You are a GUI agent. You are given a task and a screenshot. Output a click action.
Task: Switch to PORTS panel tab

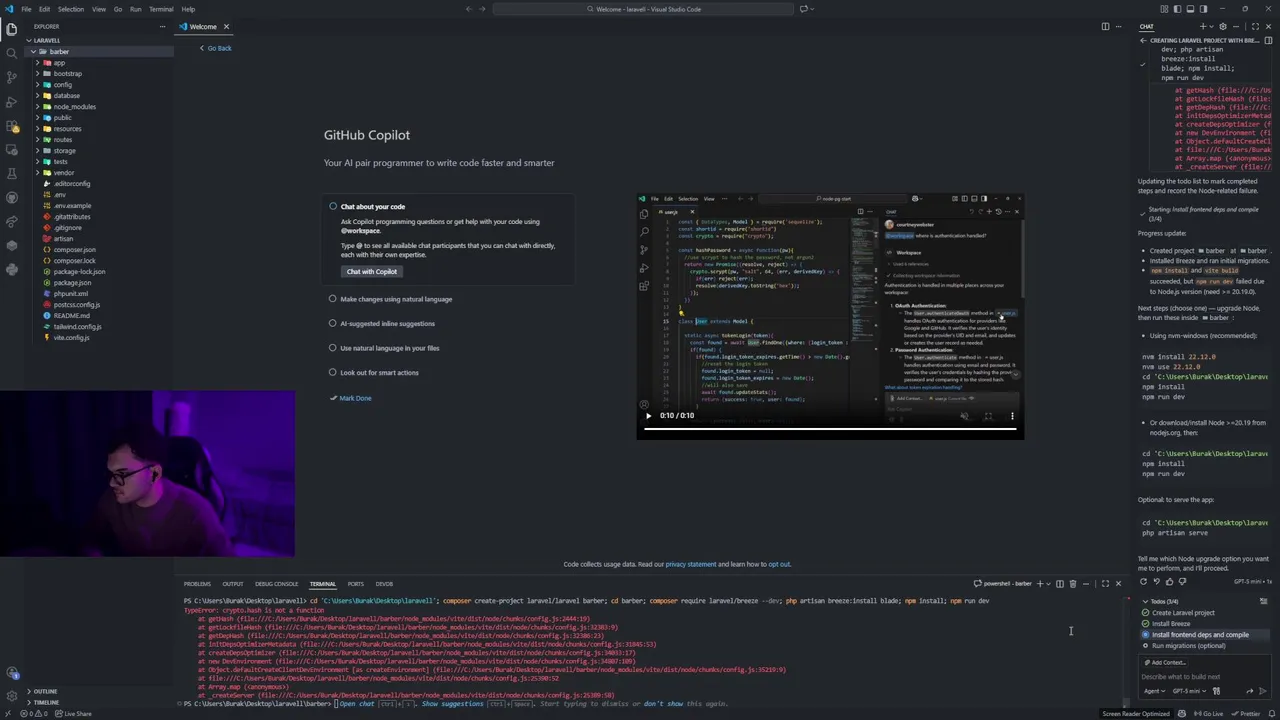[x=355, y=584]
